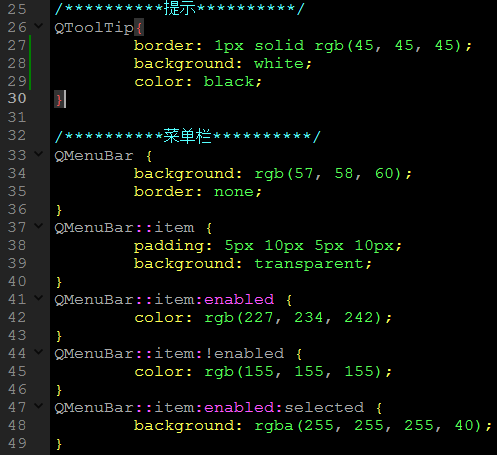Collapse the QToolTip block fold arrow

click(39, 25)
